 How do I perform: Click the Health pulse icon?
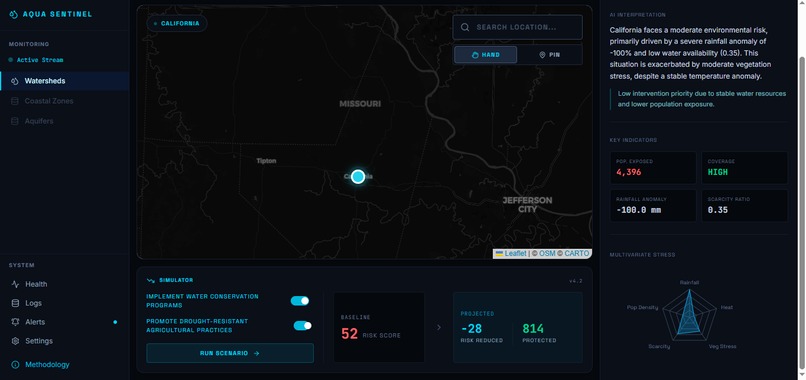[x=15, y=284]
